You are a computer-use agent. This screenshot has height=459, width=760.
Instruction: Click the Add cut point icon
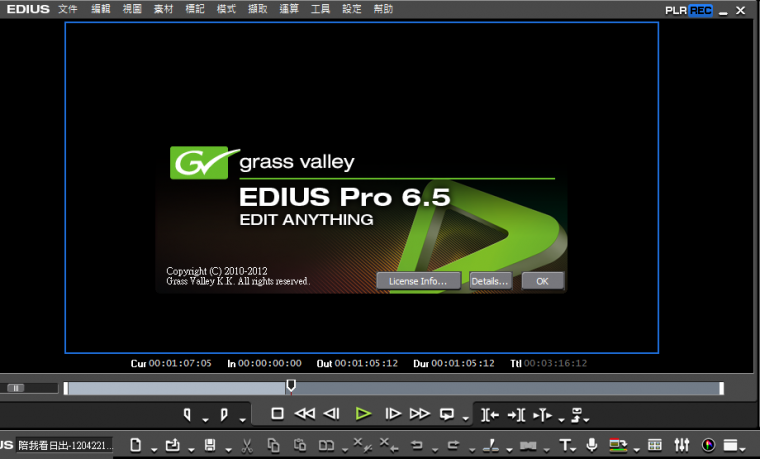click(491, 445)
